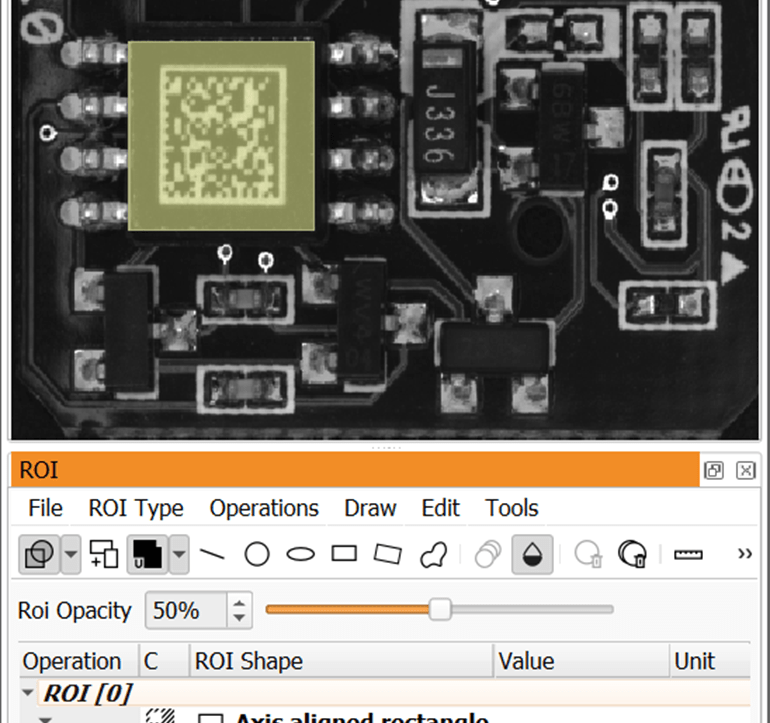Image resolution: width=770 pixels, height=723 pixels.
Task: Collapse the Axis aligned rectangle row
Action: click(45, 720)
